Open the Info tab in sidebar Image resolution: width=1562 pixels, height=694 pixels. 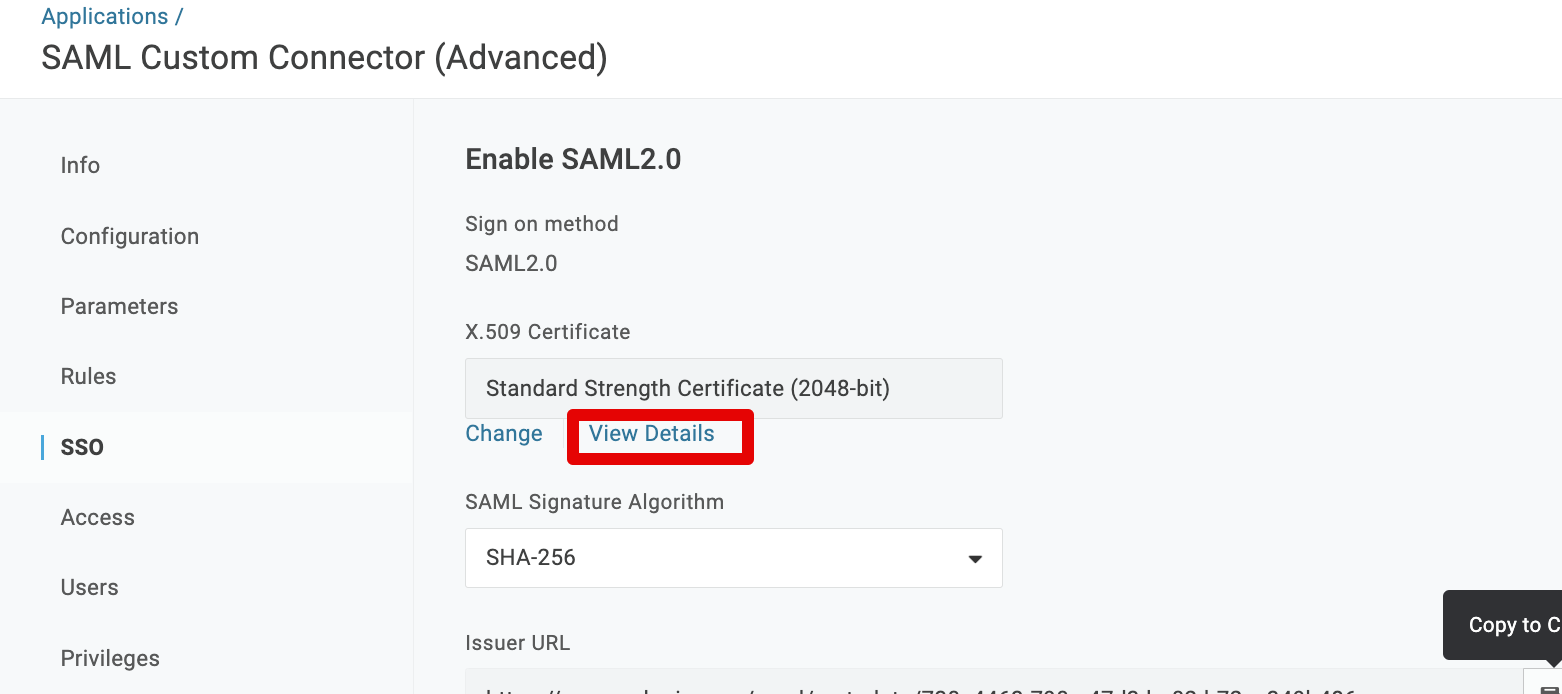tap(80, 166)
